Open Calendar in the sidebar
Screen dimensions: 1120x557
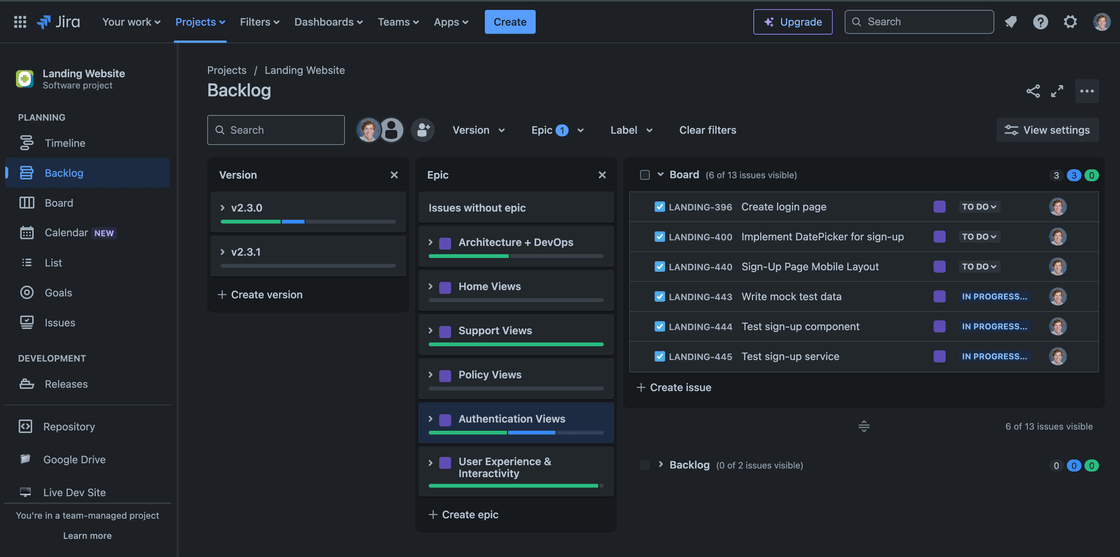pyautogui.click(x=87, y=233)
